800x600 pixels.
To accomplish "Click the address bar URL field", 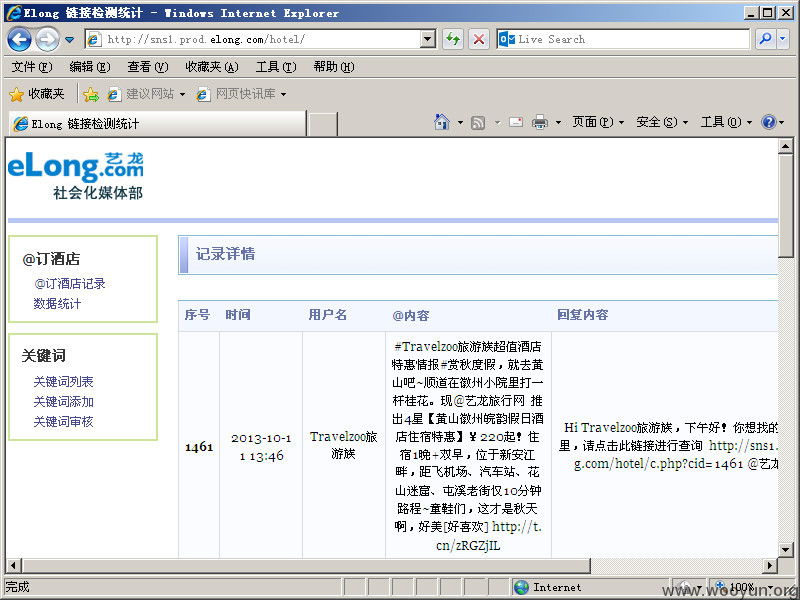I will [x=254, y=39].
